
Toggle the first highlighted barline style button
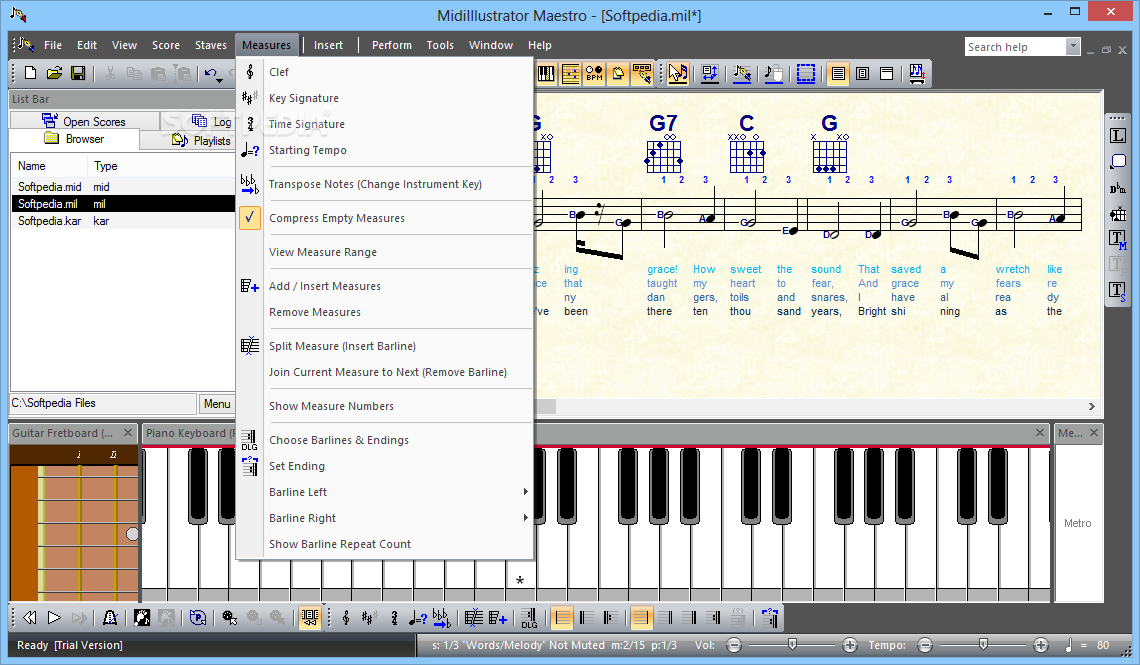point(562,618)
